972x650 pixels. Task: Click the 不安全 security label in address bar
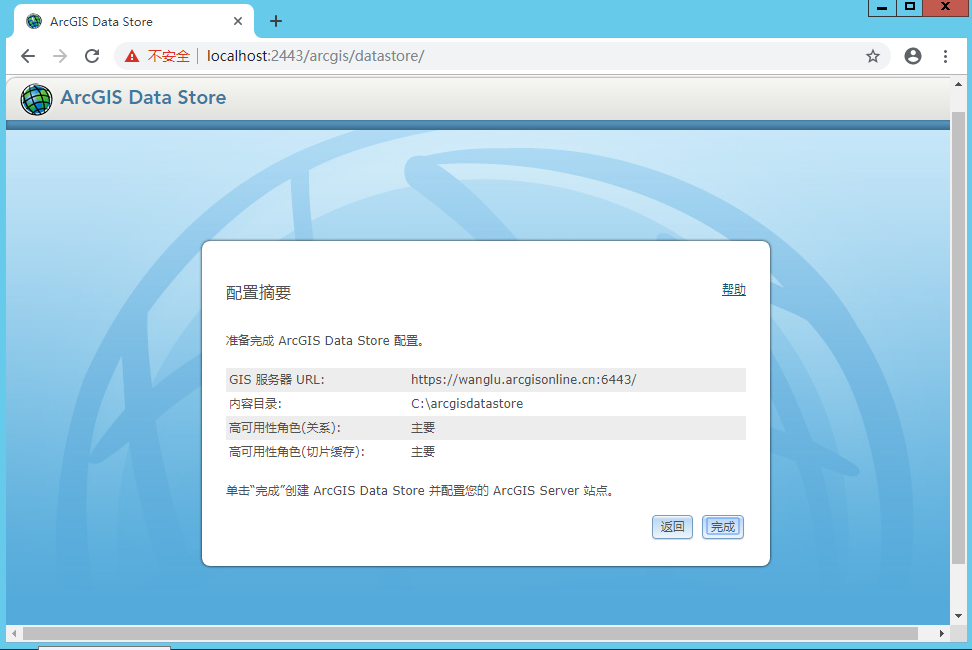[x=169, y=56]
